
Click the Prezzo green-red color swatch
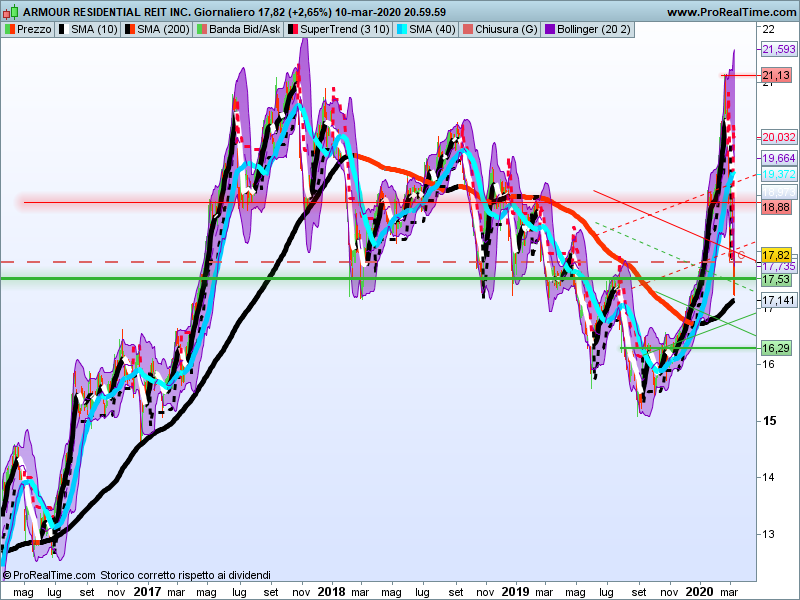click(x=10, y=30)
